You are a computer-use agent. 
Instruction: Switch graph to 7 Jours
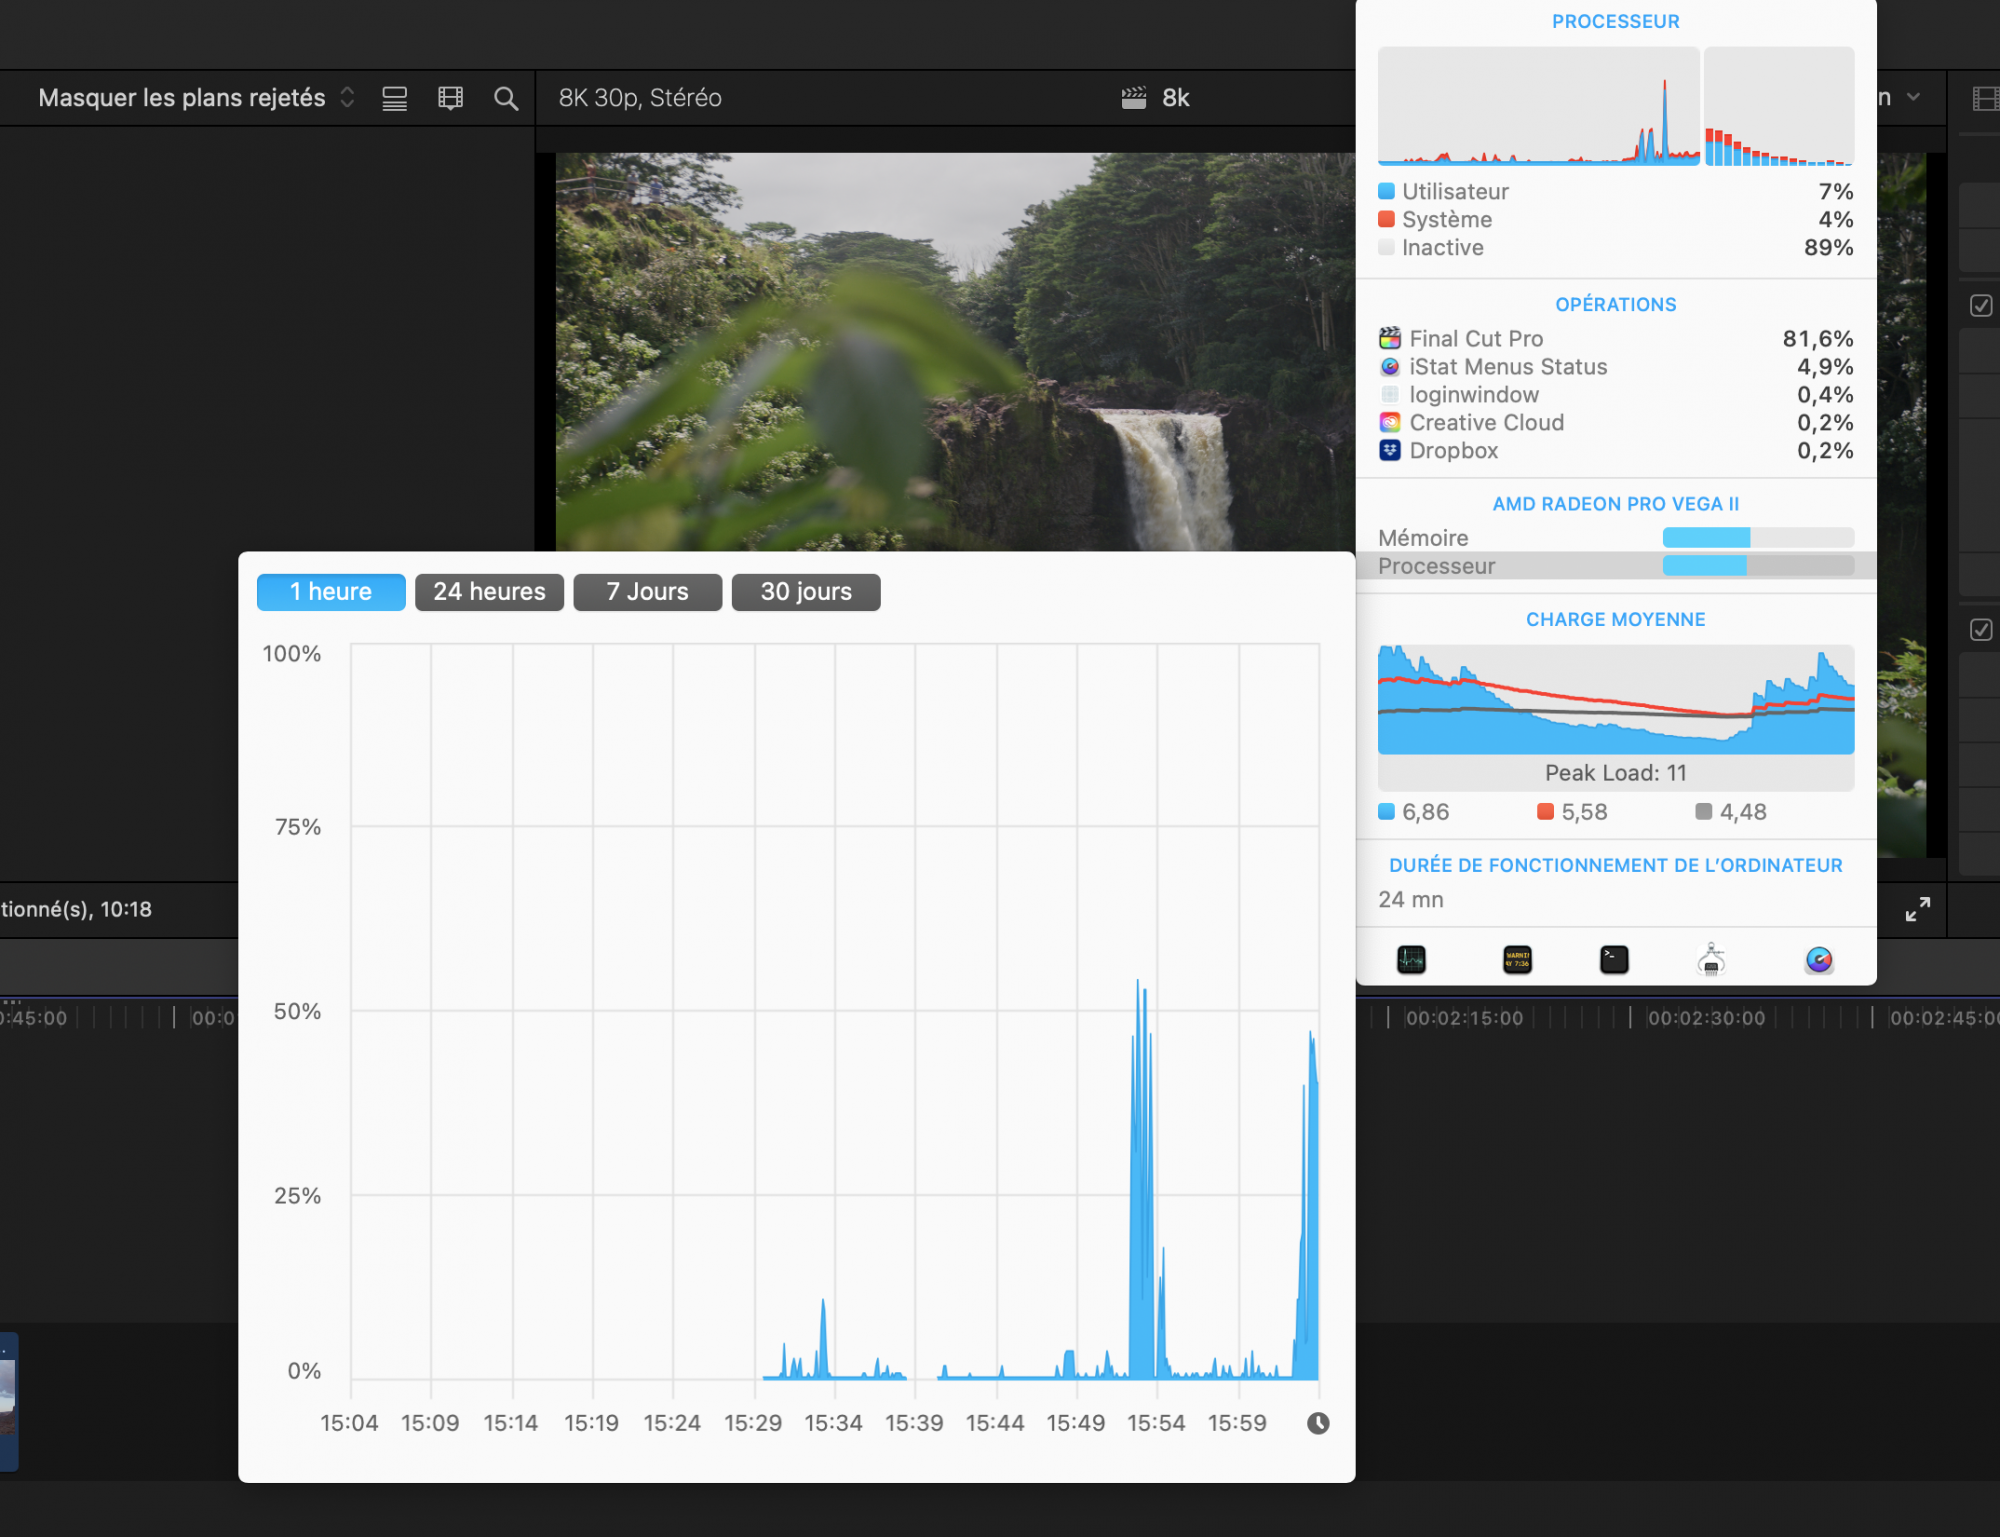coord(647,592)
